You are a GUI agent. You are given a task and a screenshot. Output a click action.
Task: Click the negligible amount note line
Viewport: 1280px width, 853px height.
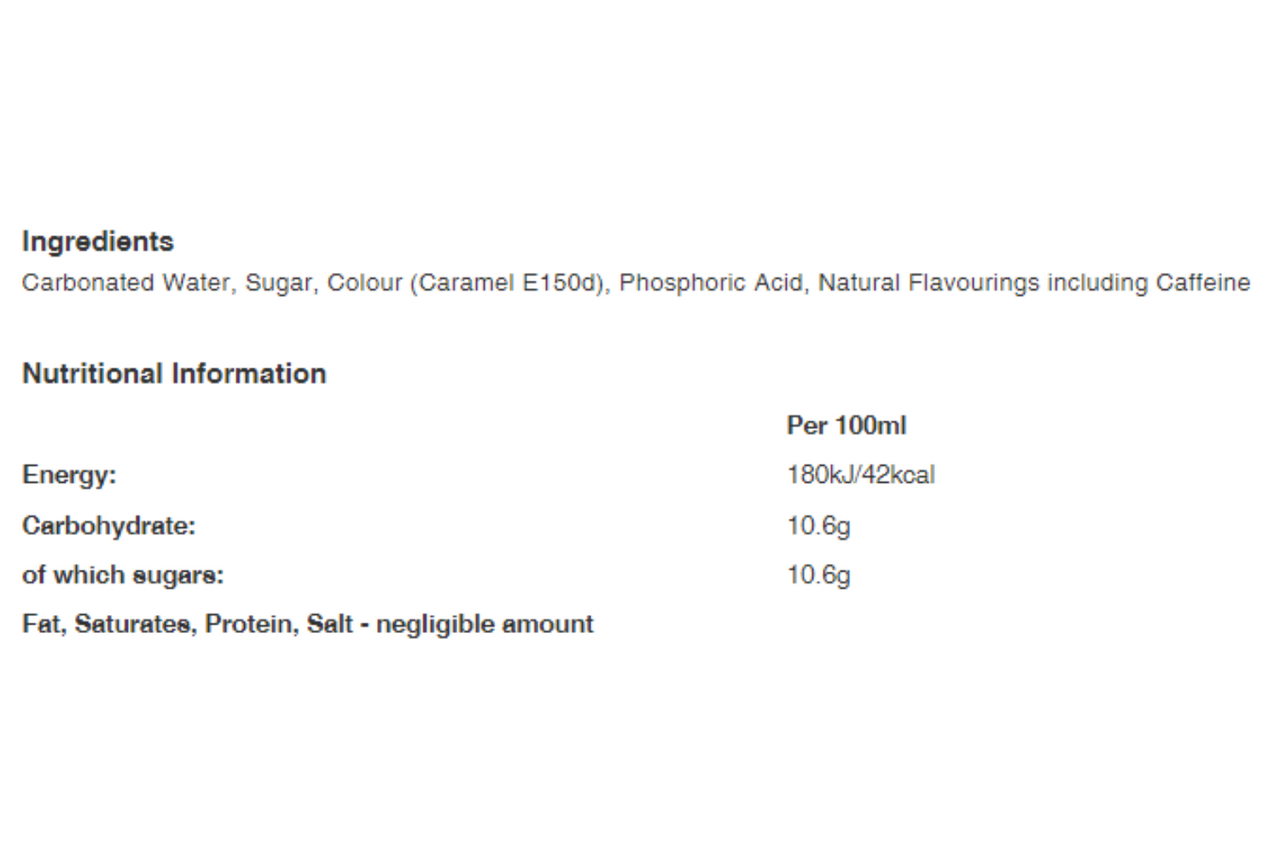coord(308,625)
